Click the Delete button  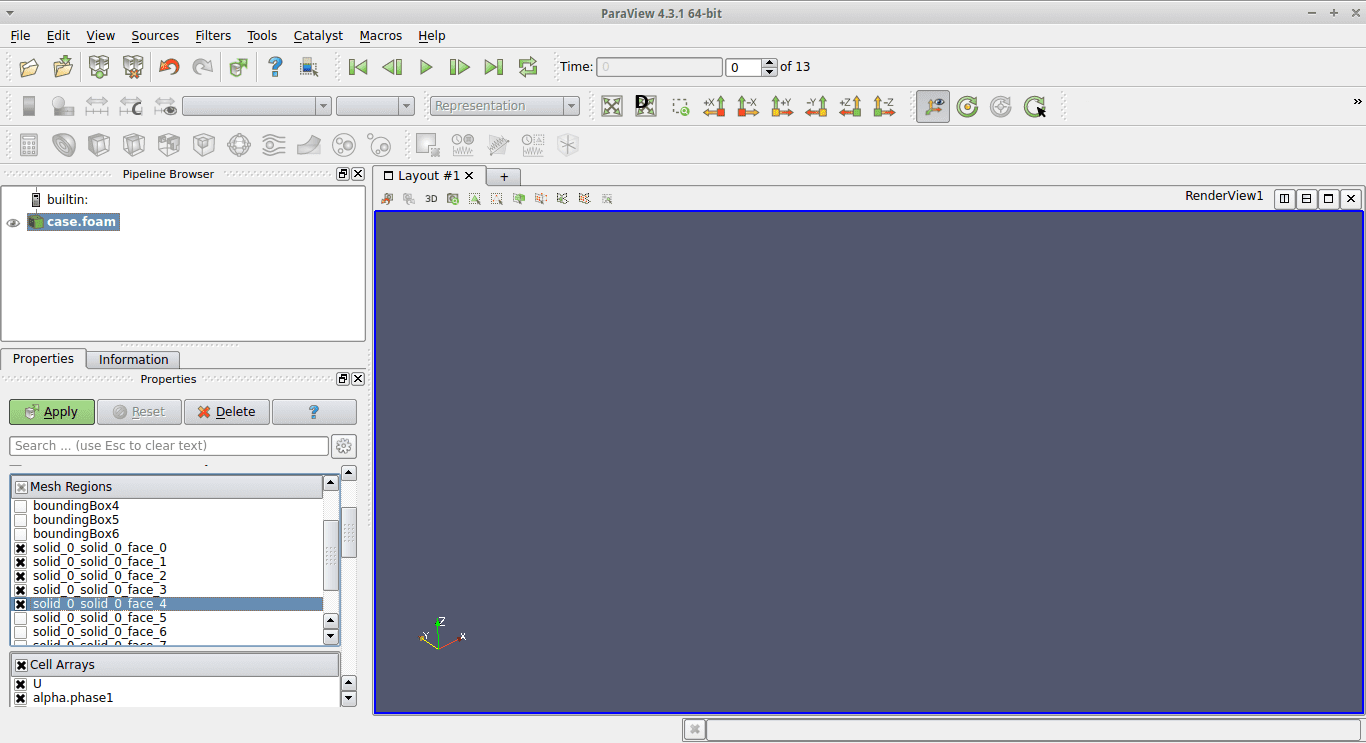point(226,412)
